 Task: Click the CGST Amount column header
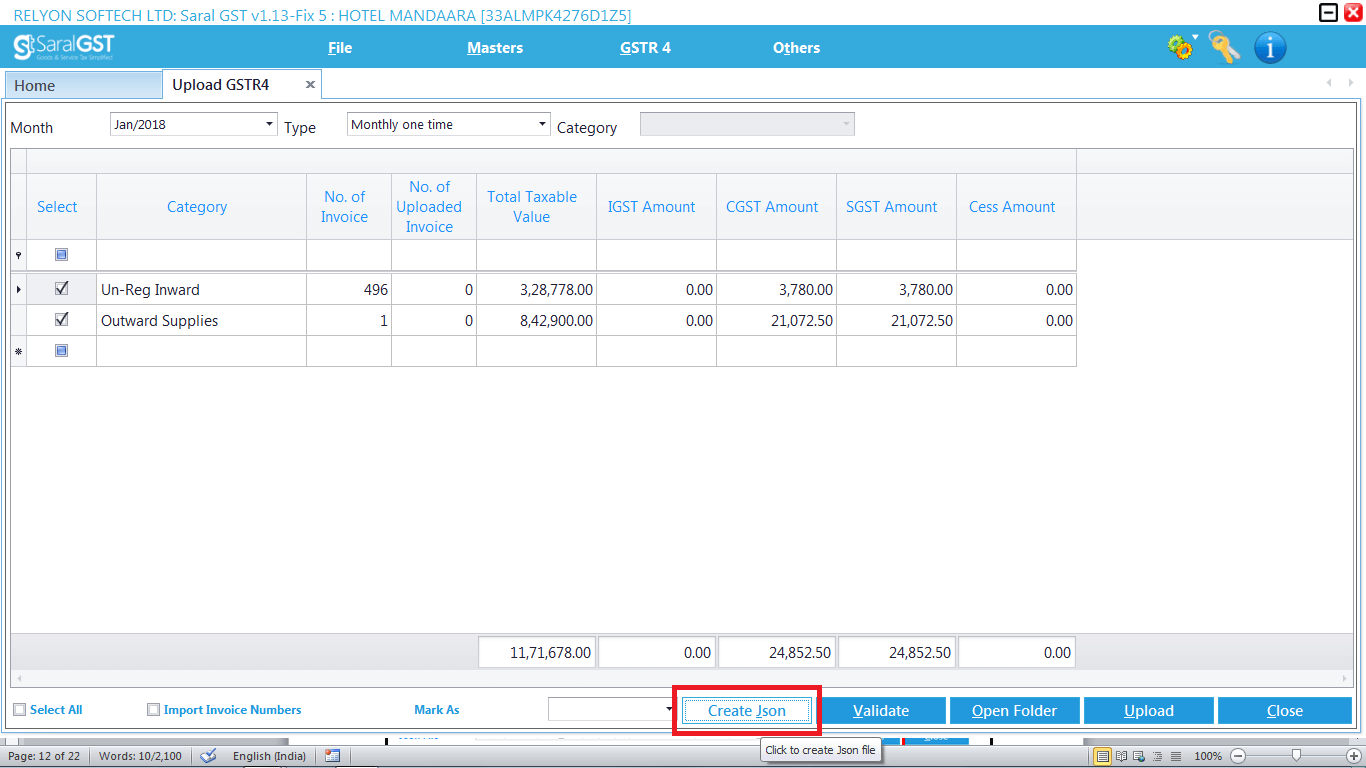click(x=776, y=207)
